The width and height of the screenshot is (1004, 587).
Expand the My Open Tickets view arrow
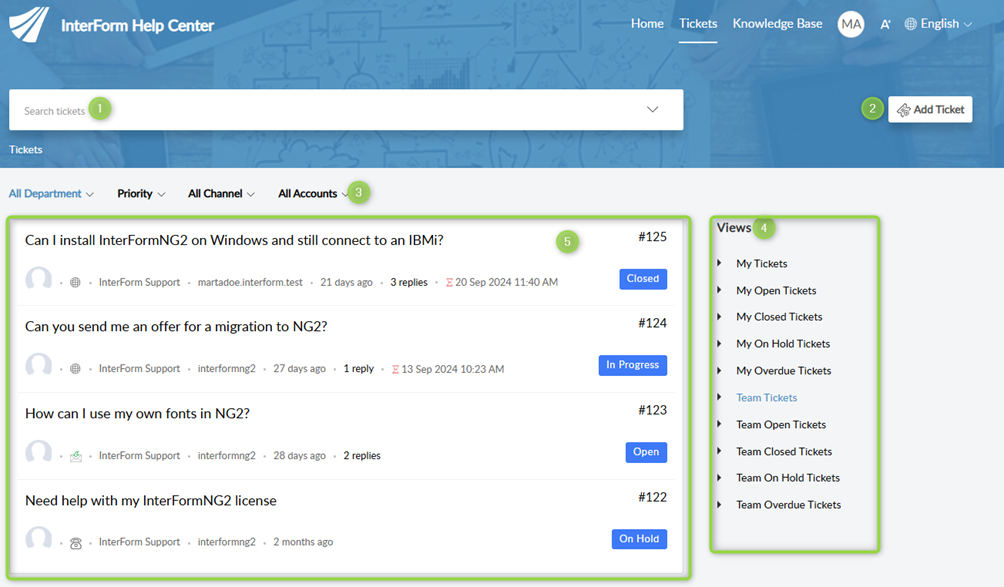(x=720, y=290)
